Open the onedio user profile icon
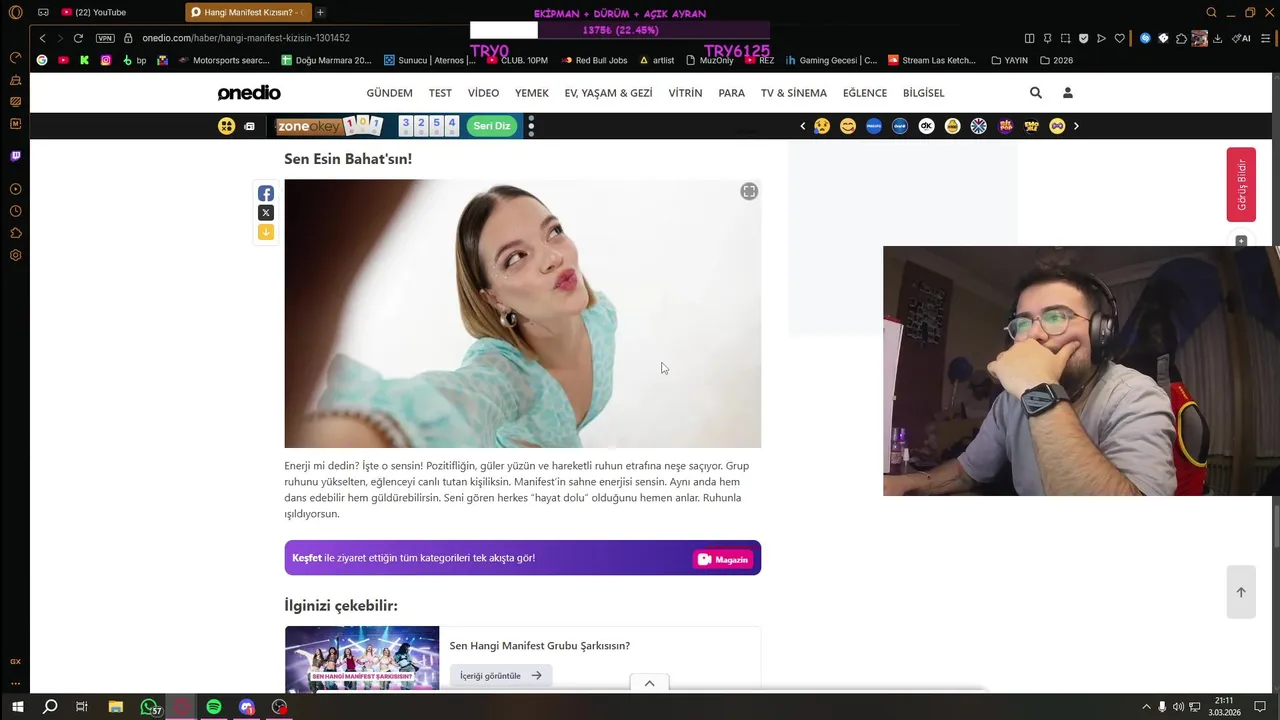1280x720 pixels. (x=1067, y=93)
